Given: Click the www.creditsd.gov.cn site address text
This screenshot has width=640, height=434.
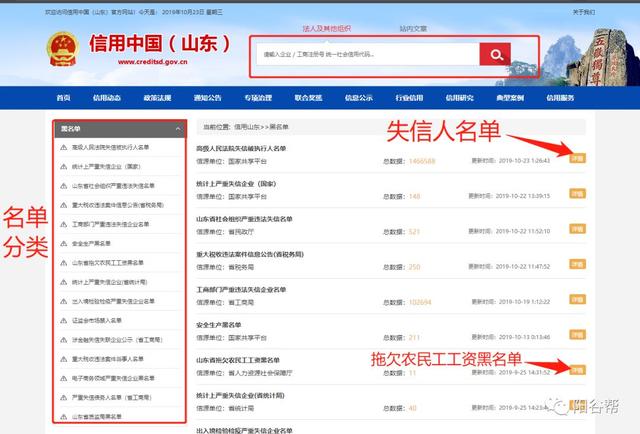Looking at the screenshot, I should click(x=152, y=62).
